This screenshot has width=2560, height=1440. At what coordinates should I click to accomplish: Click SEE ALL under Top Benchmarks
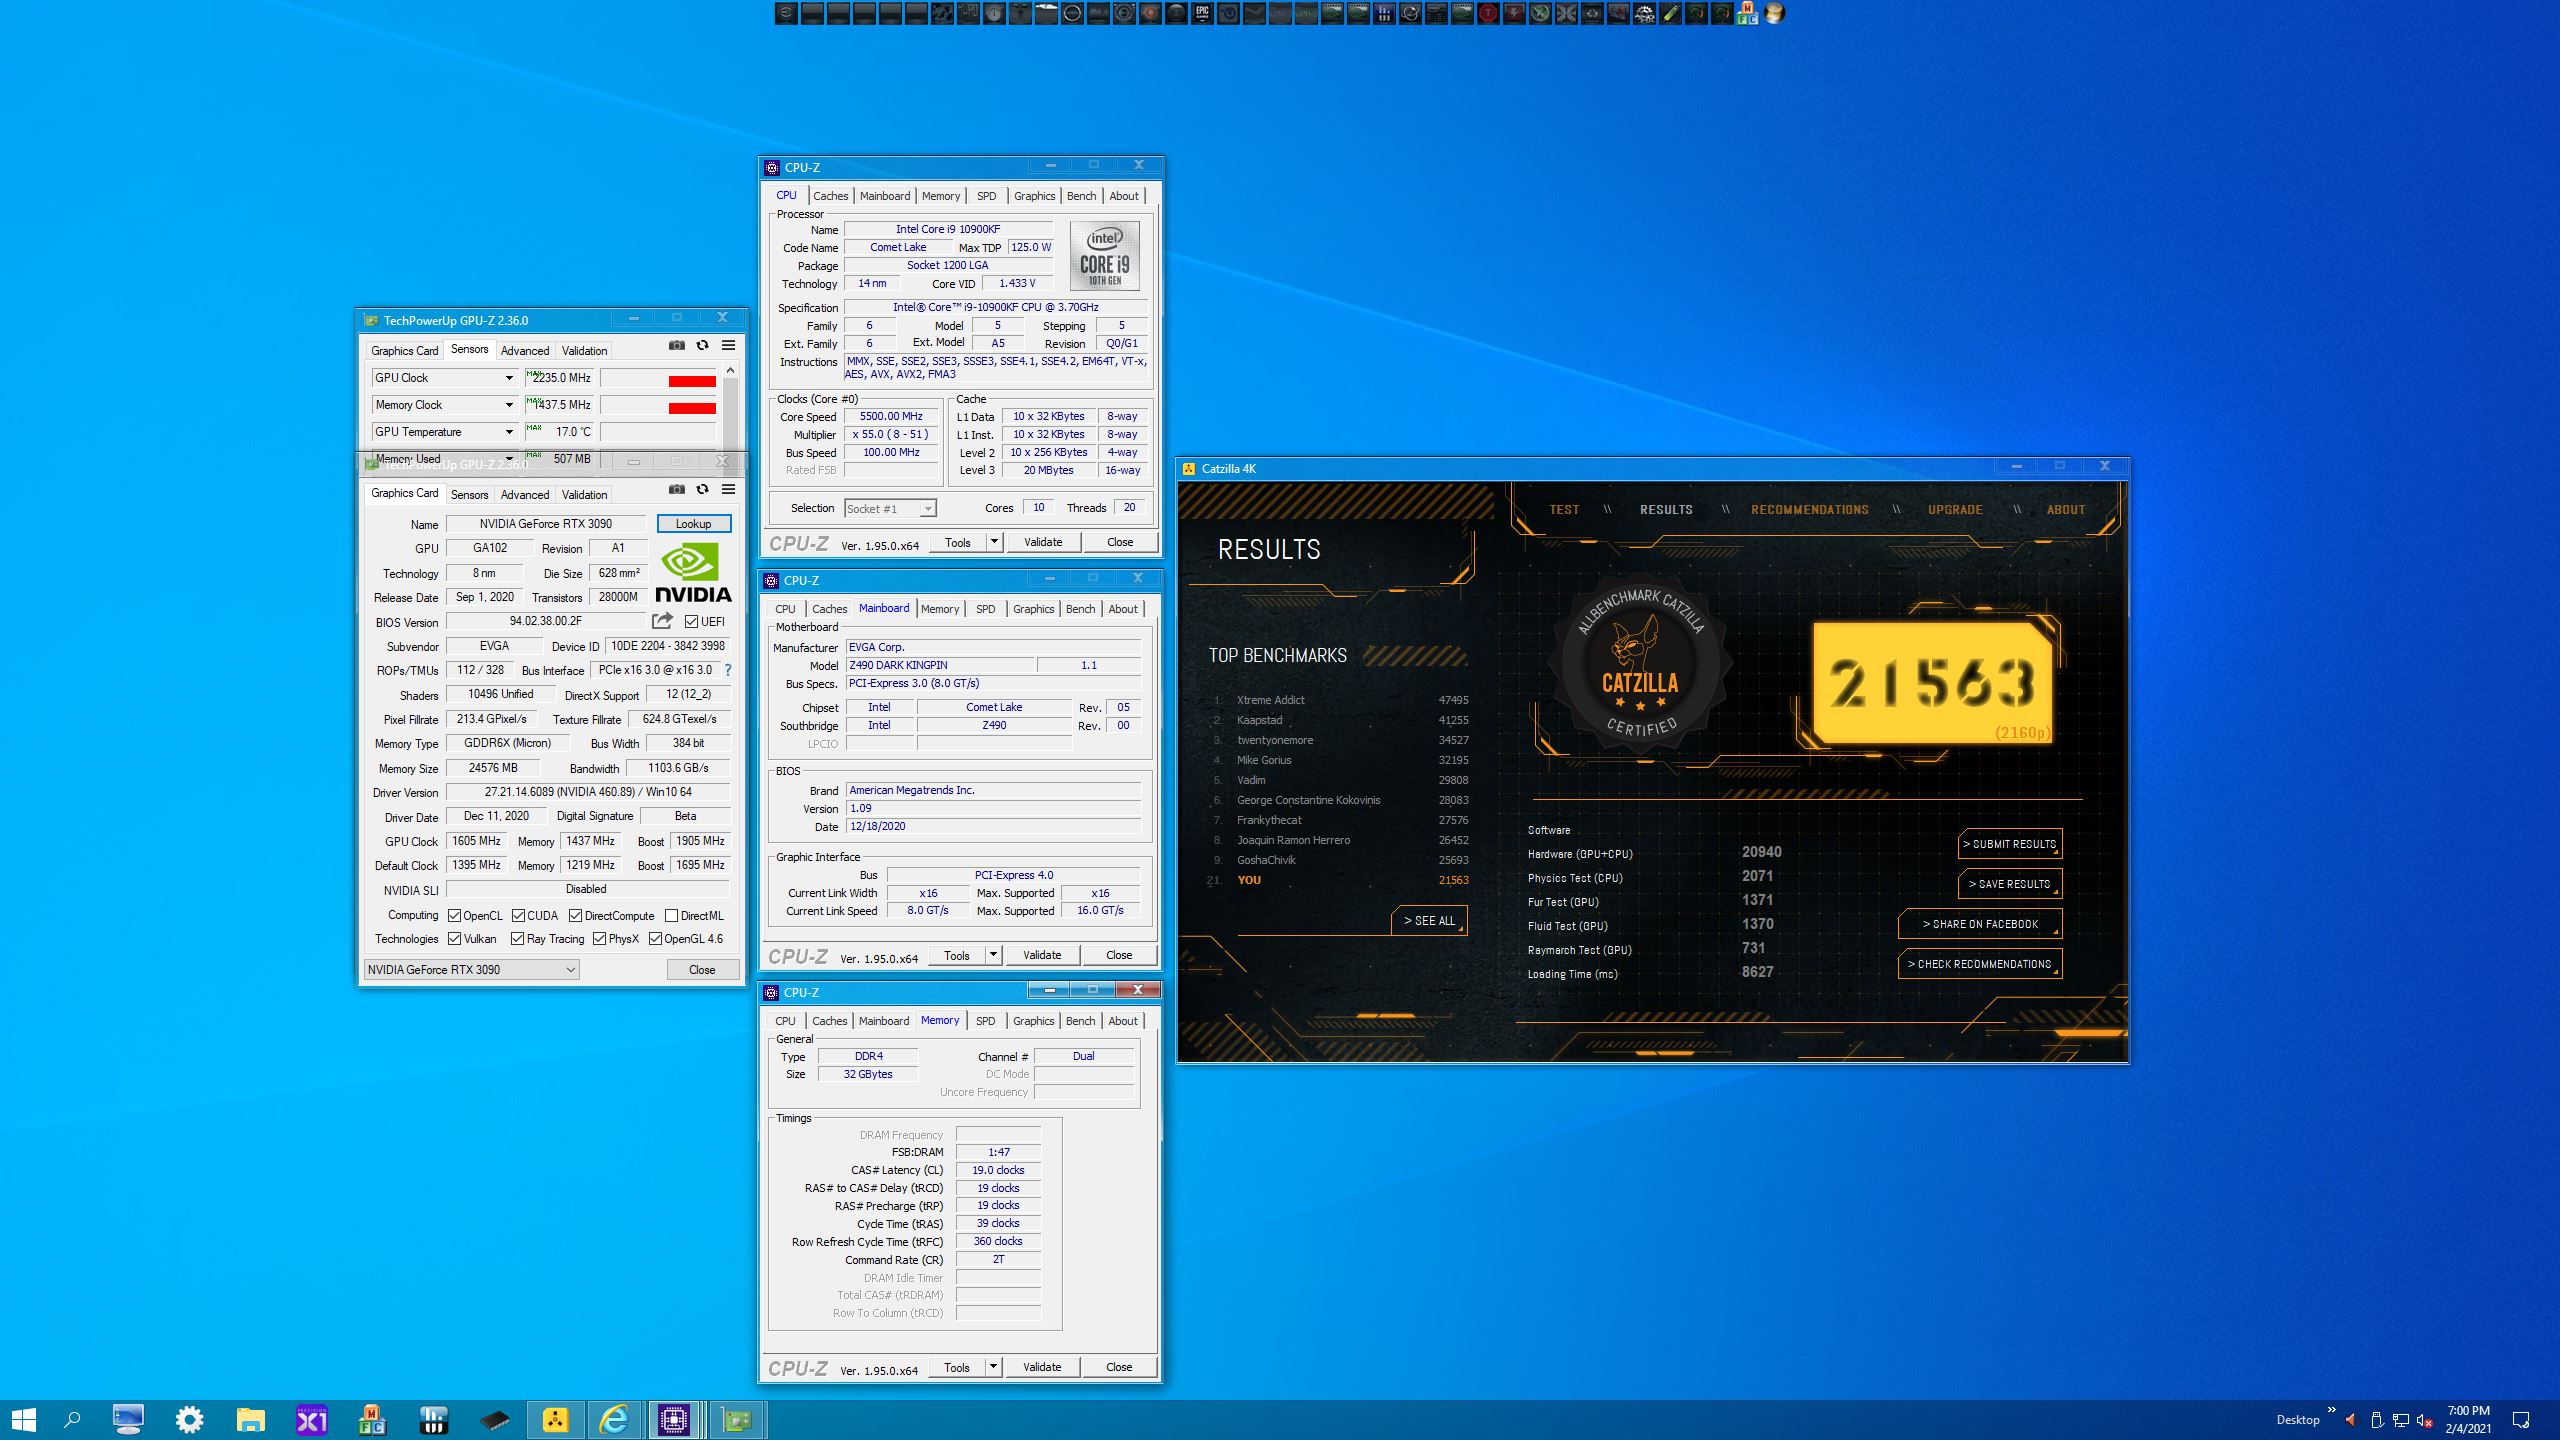pos(1429,921)
